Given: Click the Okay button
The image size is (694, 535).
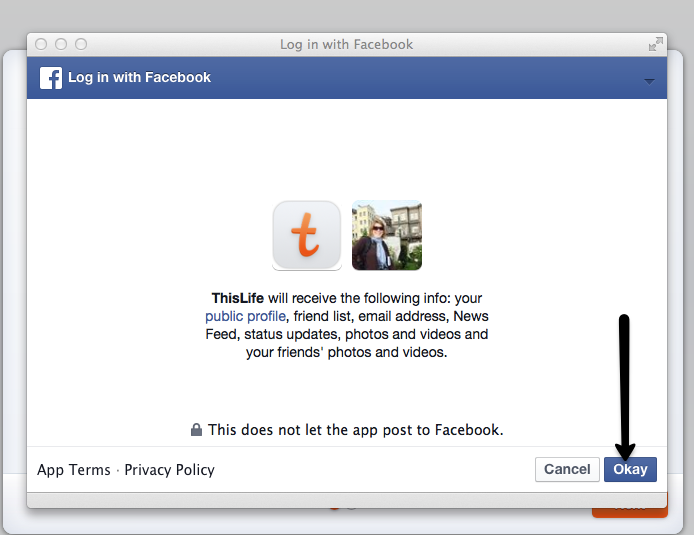Looking at the screenshot, I should [630, 469].
